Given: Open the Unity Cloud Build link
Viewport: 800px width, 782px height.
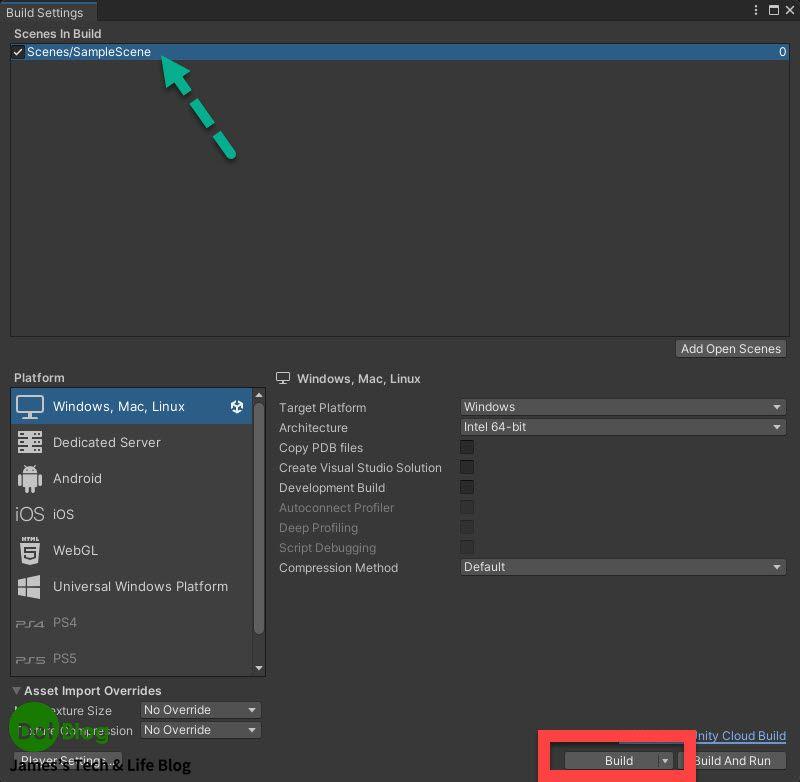Looking at the screenshot, I should pos(741,736).
